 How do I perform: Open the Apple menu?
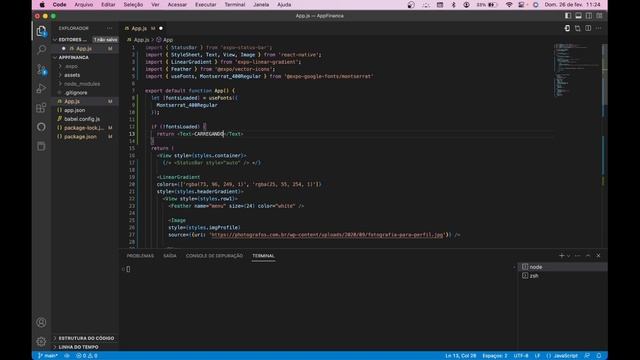(x=42, y=5)
